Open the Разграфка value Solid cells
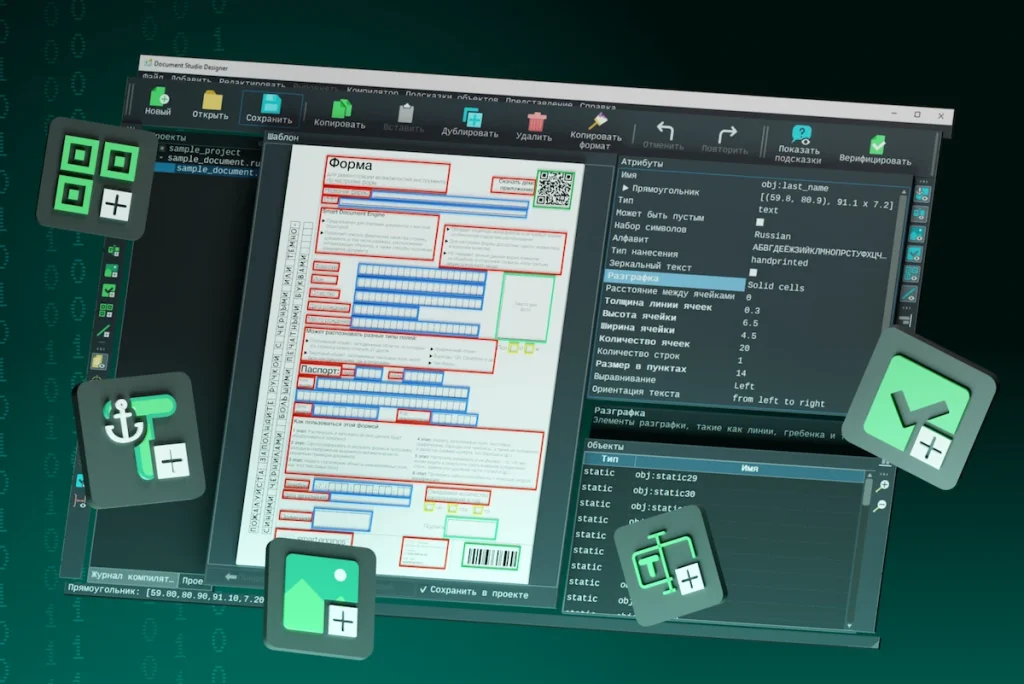This screenshot has height=684, width=1024. pos(775,287)
